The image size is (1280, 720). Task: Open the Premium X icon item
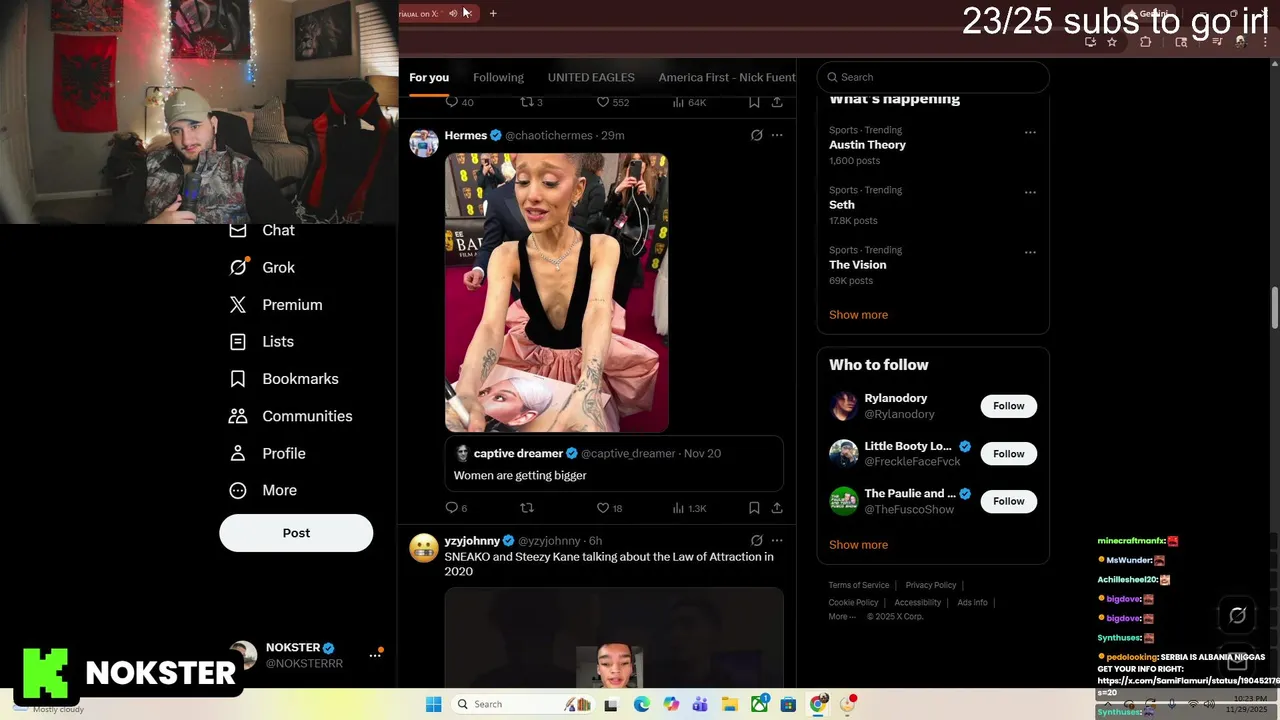275,305
